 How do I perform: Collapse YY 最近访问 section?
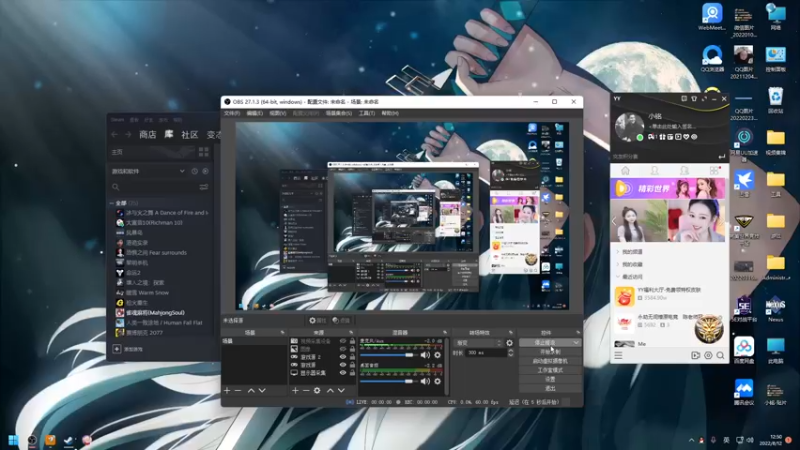618,277
